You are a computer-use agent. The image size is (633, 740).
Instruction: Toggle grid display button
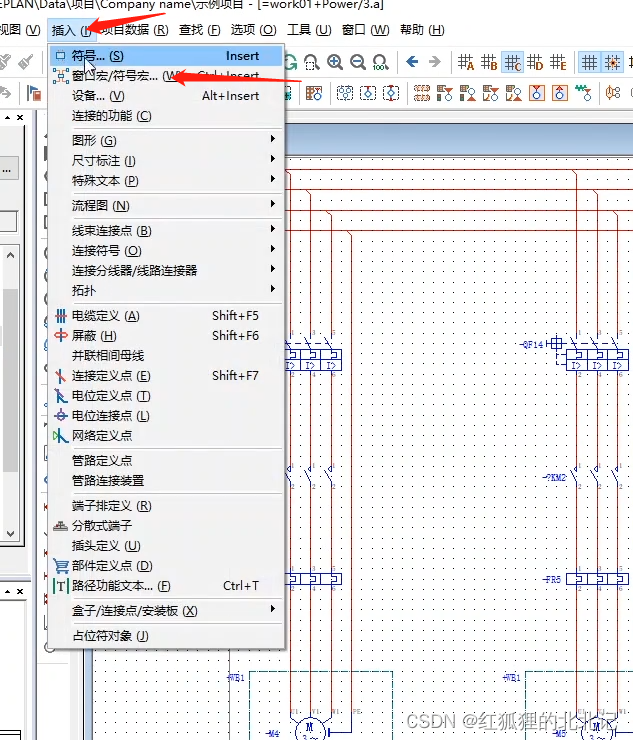click(x=589, y=62)
